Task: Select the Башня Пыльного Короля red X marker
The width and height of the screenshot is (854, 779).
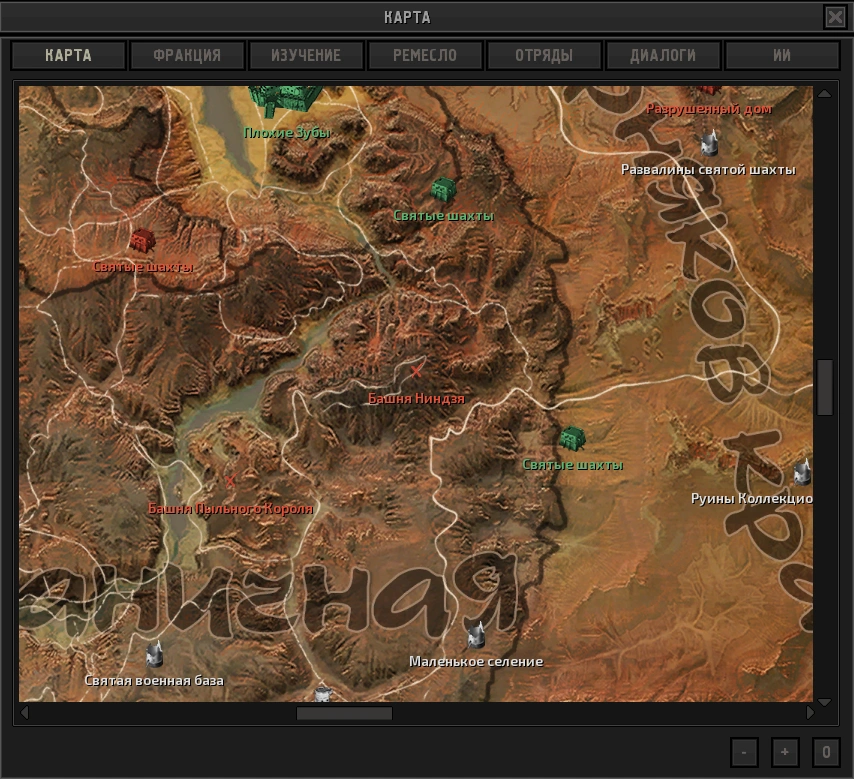Action: pos(231,481)
